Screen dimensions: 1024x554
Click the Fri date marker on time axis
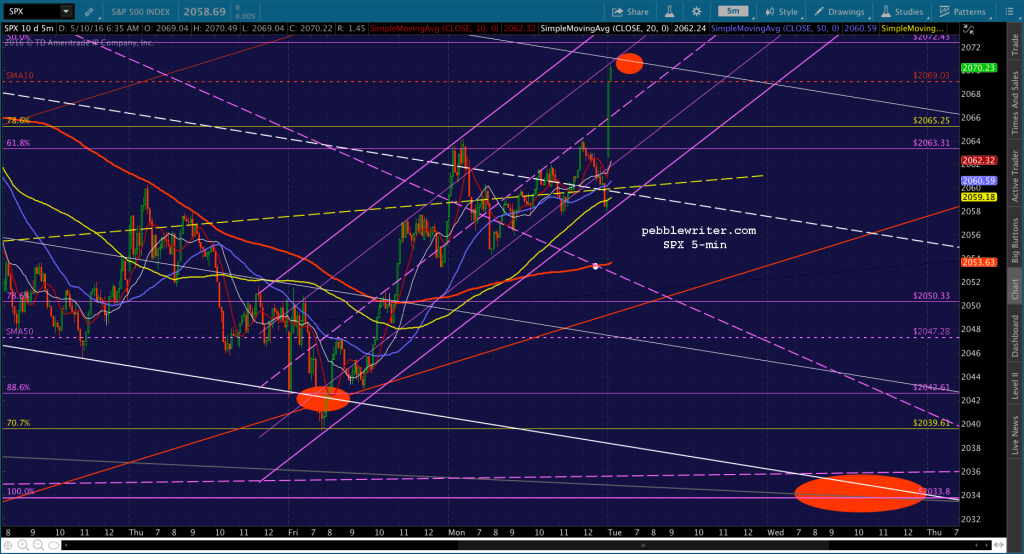[293, 532]
